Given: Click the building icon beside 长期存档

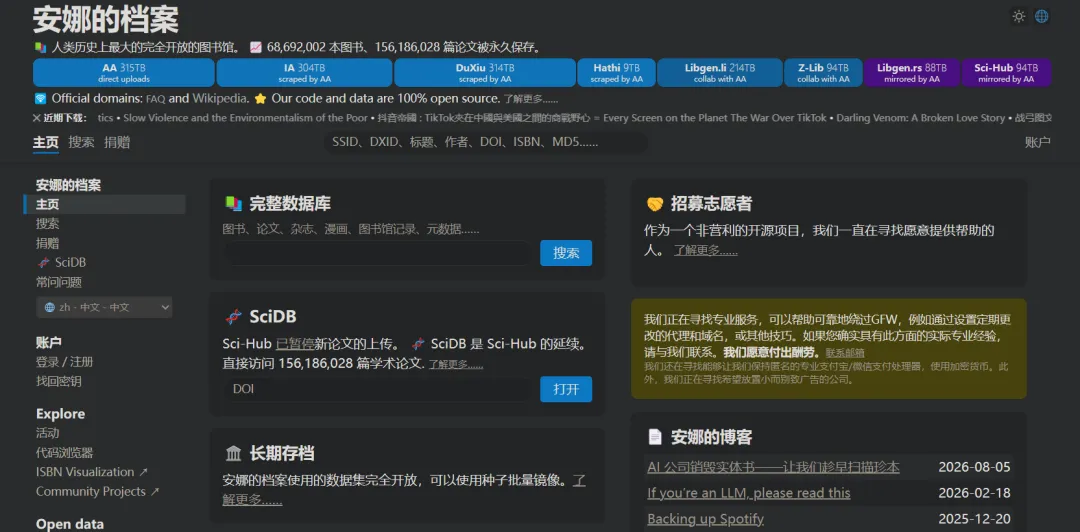Looking at the screenshot, I should click(x=233, y=453).
